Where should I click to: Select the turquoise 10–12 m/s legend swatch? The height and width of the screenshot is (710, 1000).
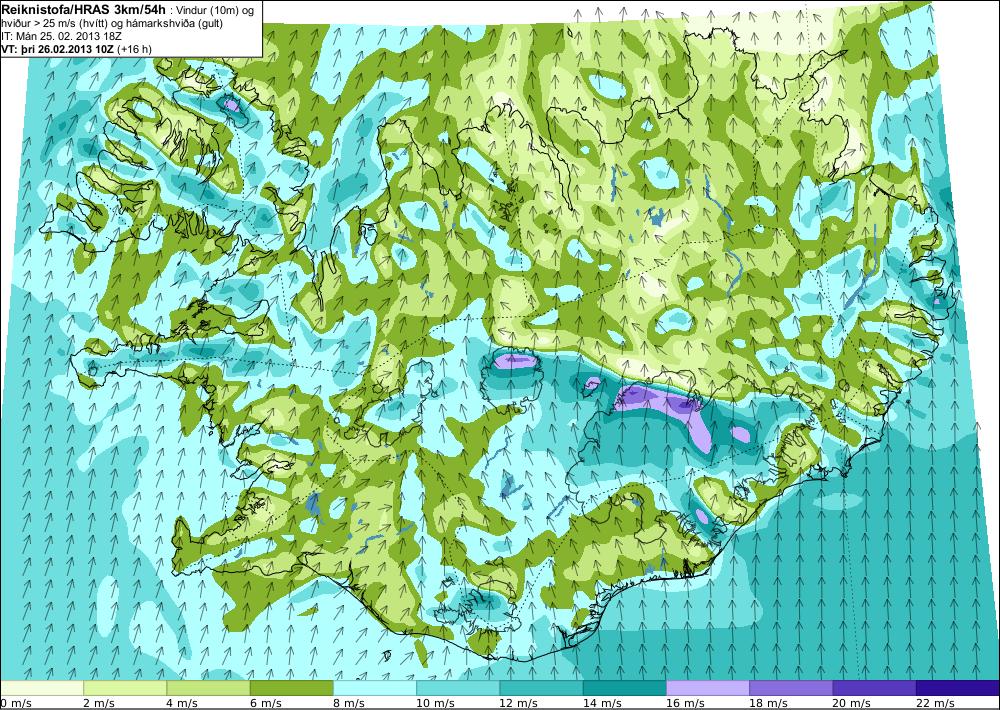tap(458, 688)
